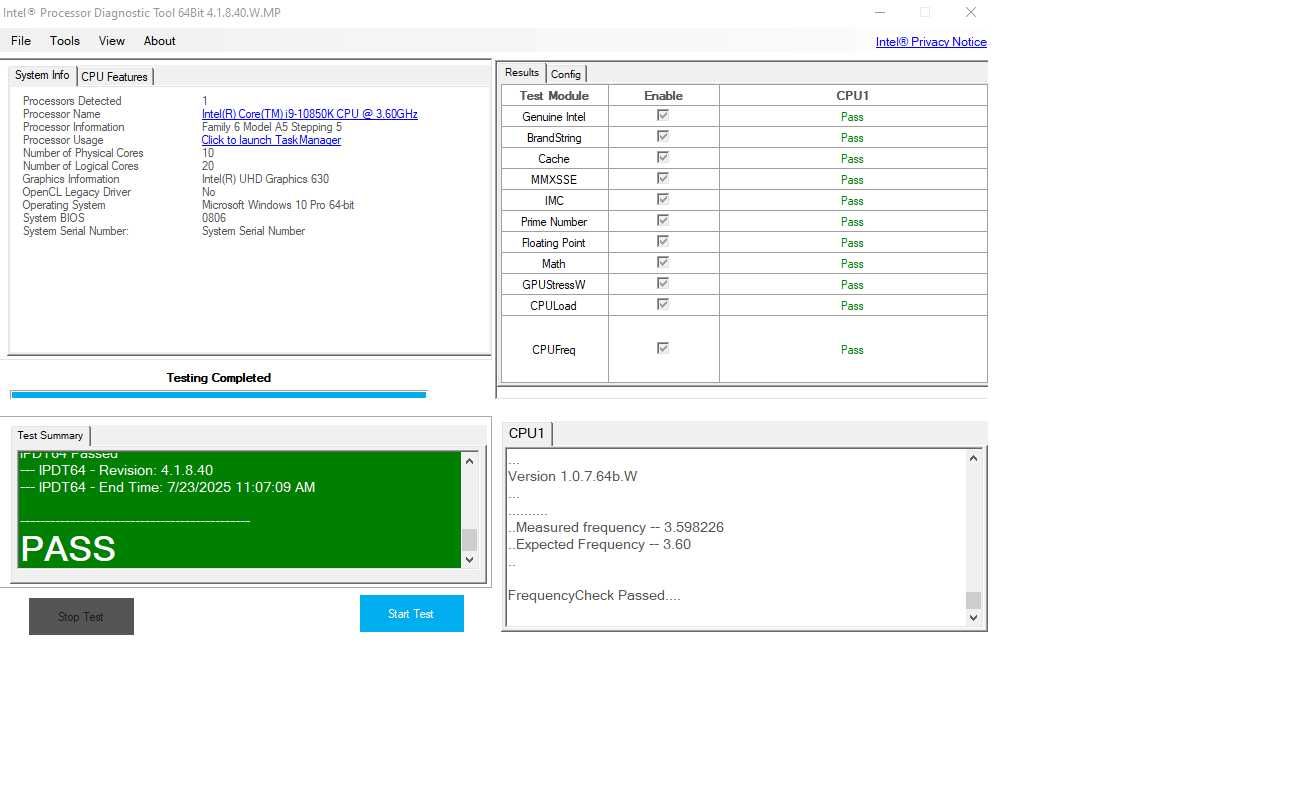The width and height of the screenshot is (1292, 791).
Task: Click the Test Module column header
Action: click(554, 96)
